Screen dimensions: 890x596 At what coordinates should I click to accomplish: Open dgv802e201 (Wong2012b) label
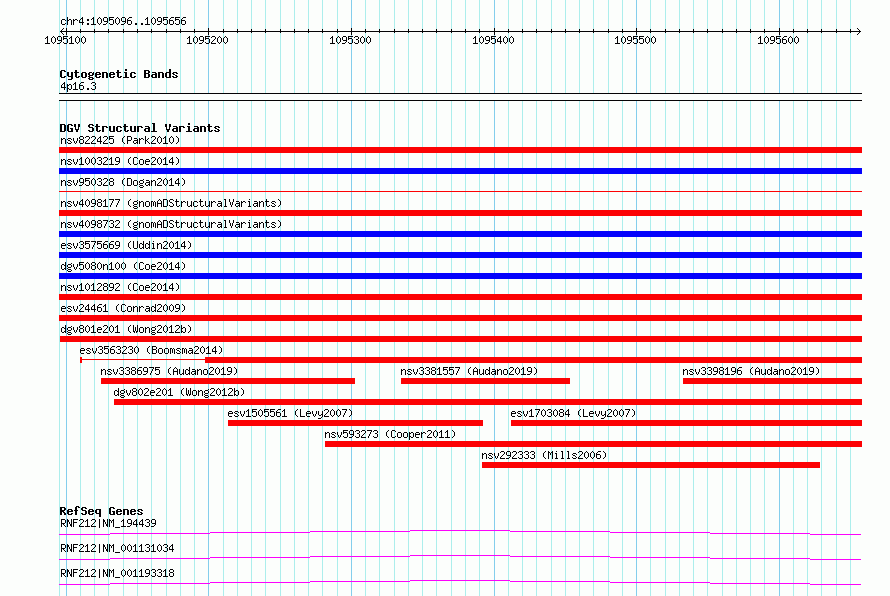pos(179,392)
